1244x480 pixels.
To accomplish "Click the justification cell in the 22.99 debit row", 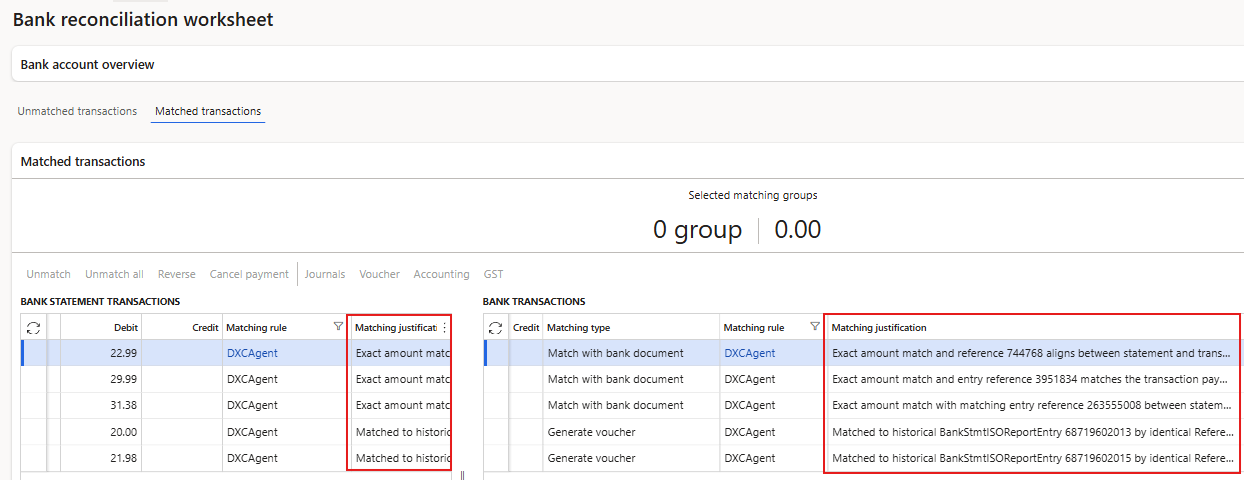I will (400, 353).
